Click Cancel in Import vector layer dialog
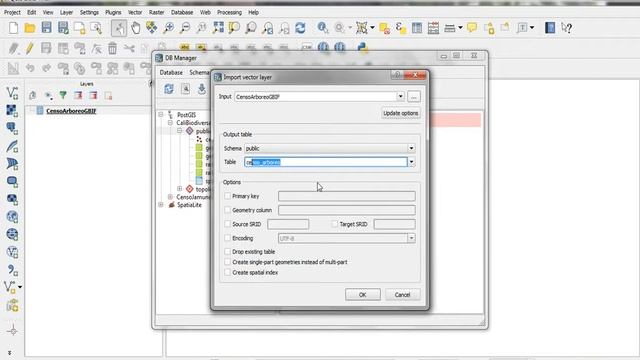 (402, 295)
